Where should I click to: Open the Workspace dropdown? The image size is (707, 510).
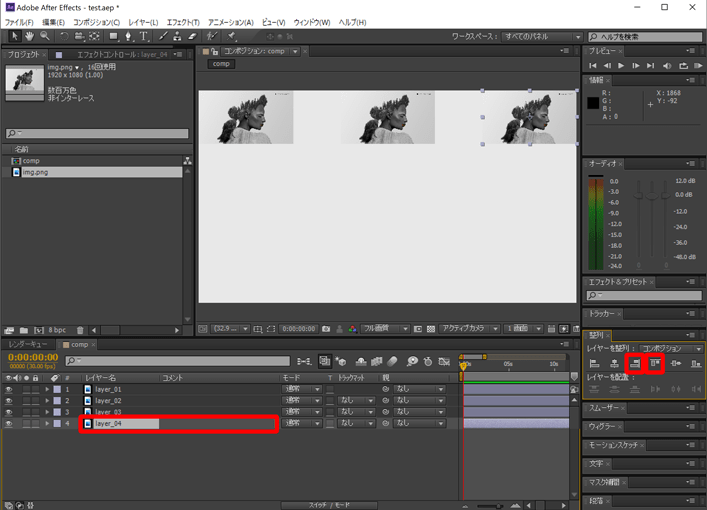click(542, 37)
